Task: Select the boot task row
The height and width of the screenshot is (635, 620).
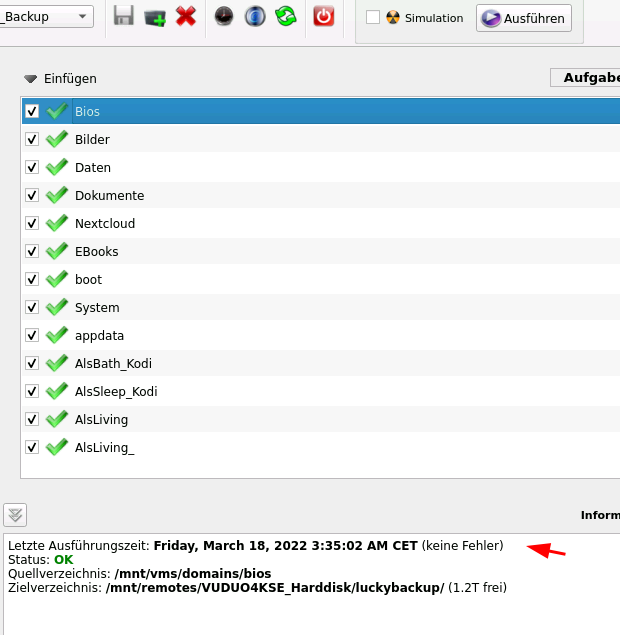Action: [x=321, y=279]
